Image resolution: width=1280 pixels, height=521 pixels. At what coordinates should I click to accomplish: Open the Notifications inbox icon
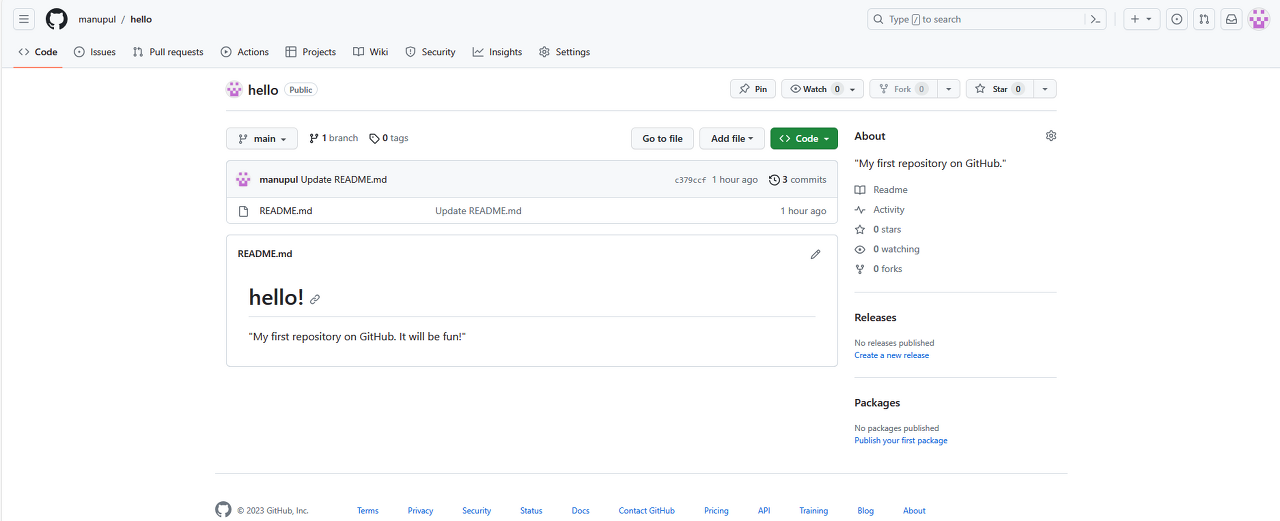point(1232,19)
